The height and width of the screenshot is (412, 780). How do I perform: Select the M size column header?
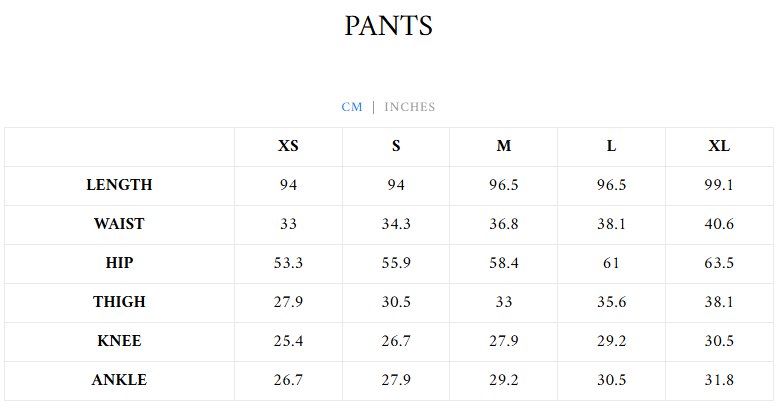pyautogui.click(x=504, y=146)
